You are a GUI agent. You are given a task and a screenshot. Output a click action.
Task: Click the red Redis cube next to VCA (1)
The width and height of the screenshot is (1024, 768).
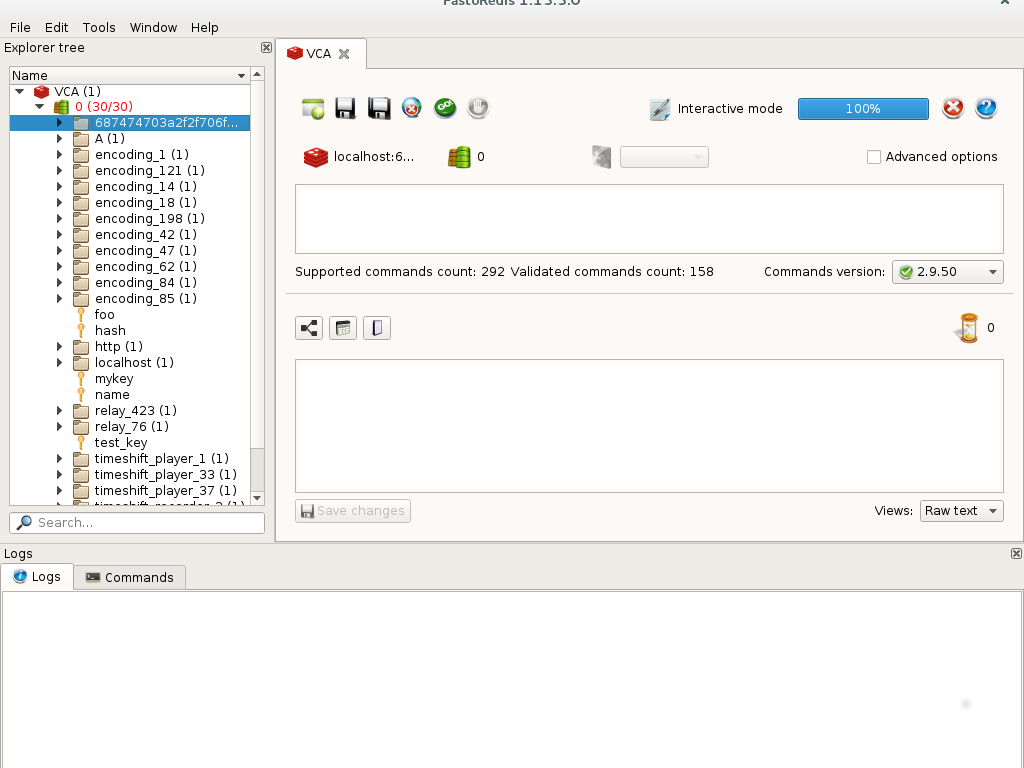(x=42, y=91)
